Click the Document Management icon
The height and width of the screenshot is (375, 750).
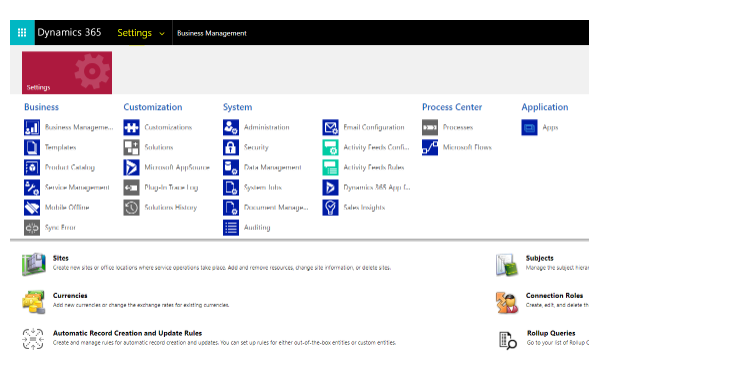click(x=231, y=208)
